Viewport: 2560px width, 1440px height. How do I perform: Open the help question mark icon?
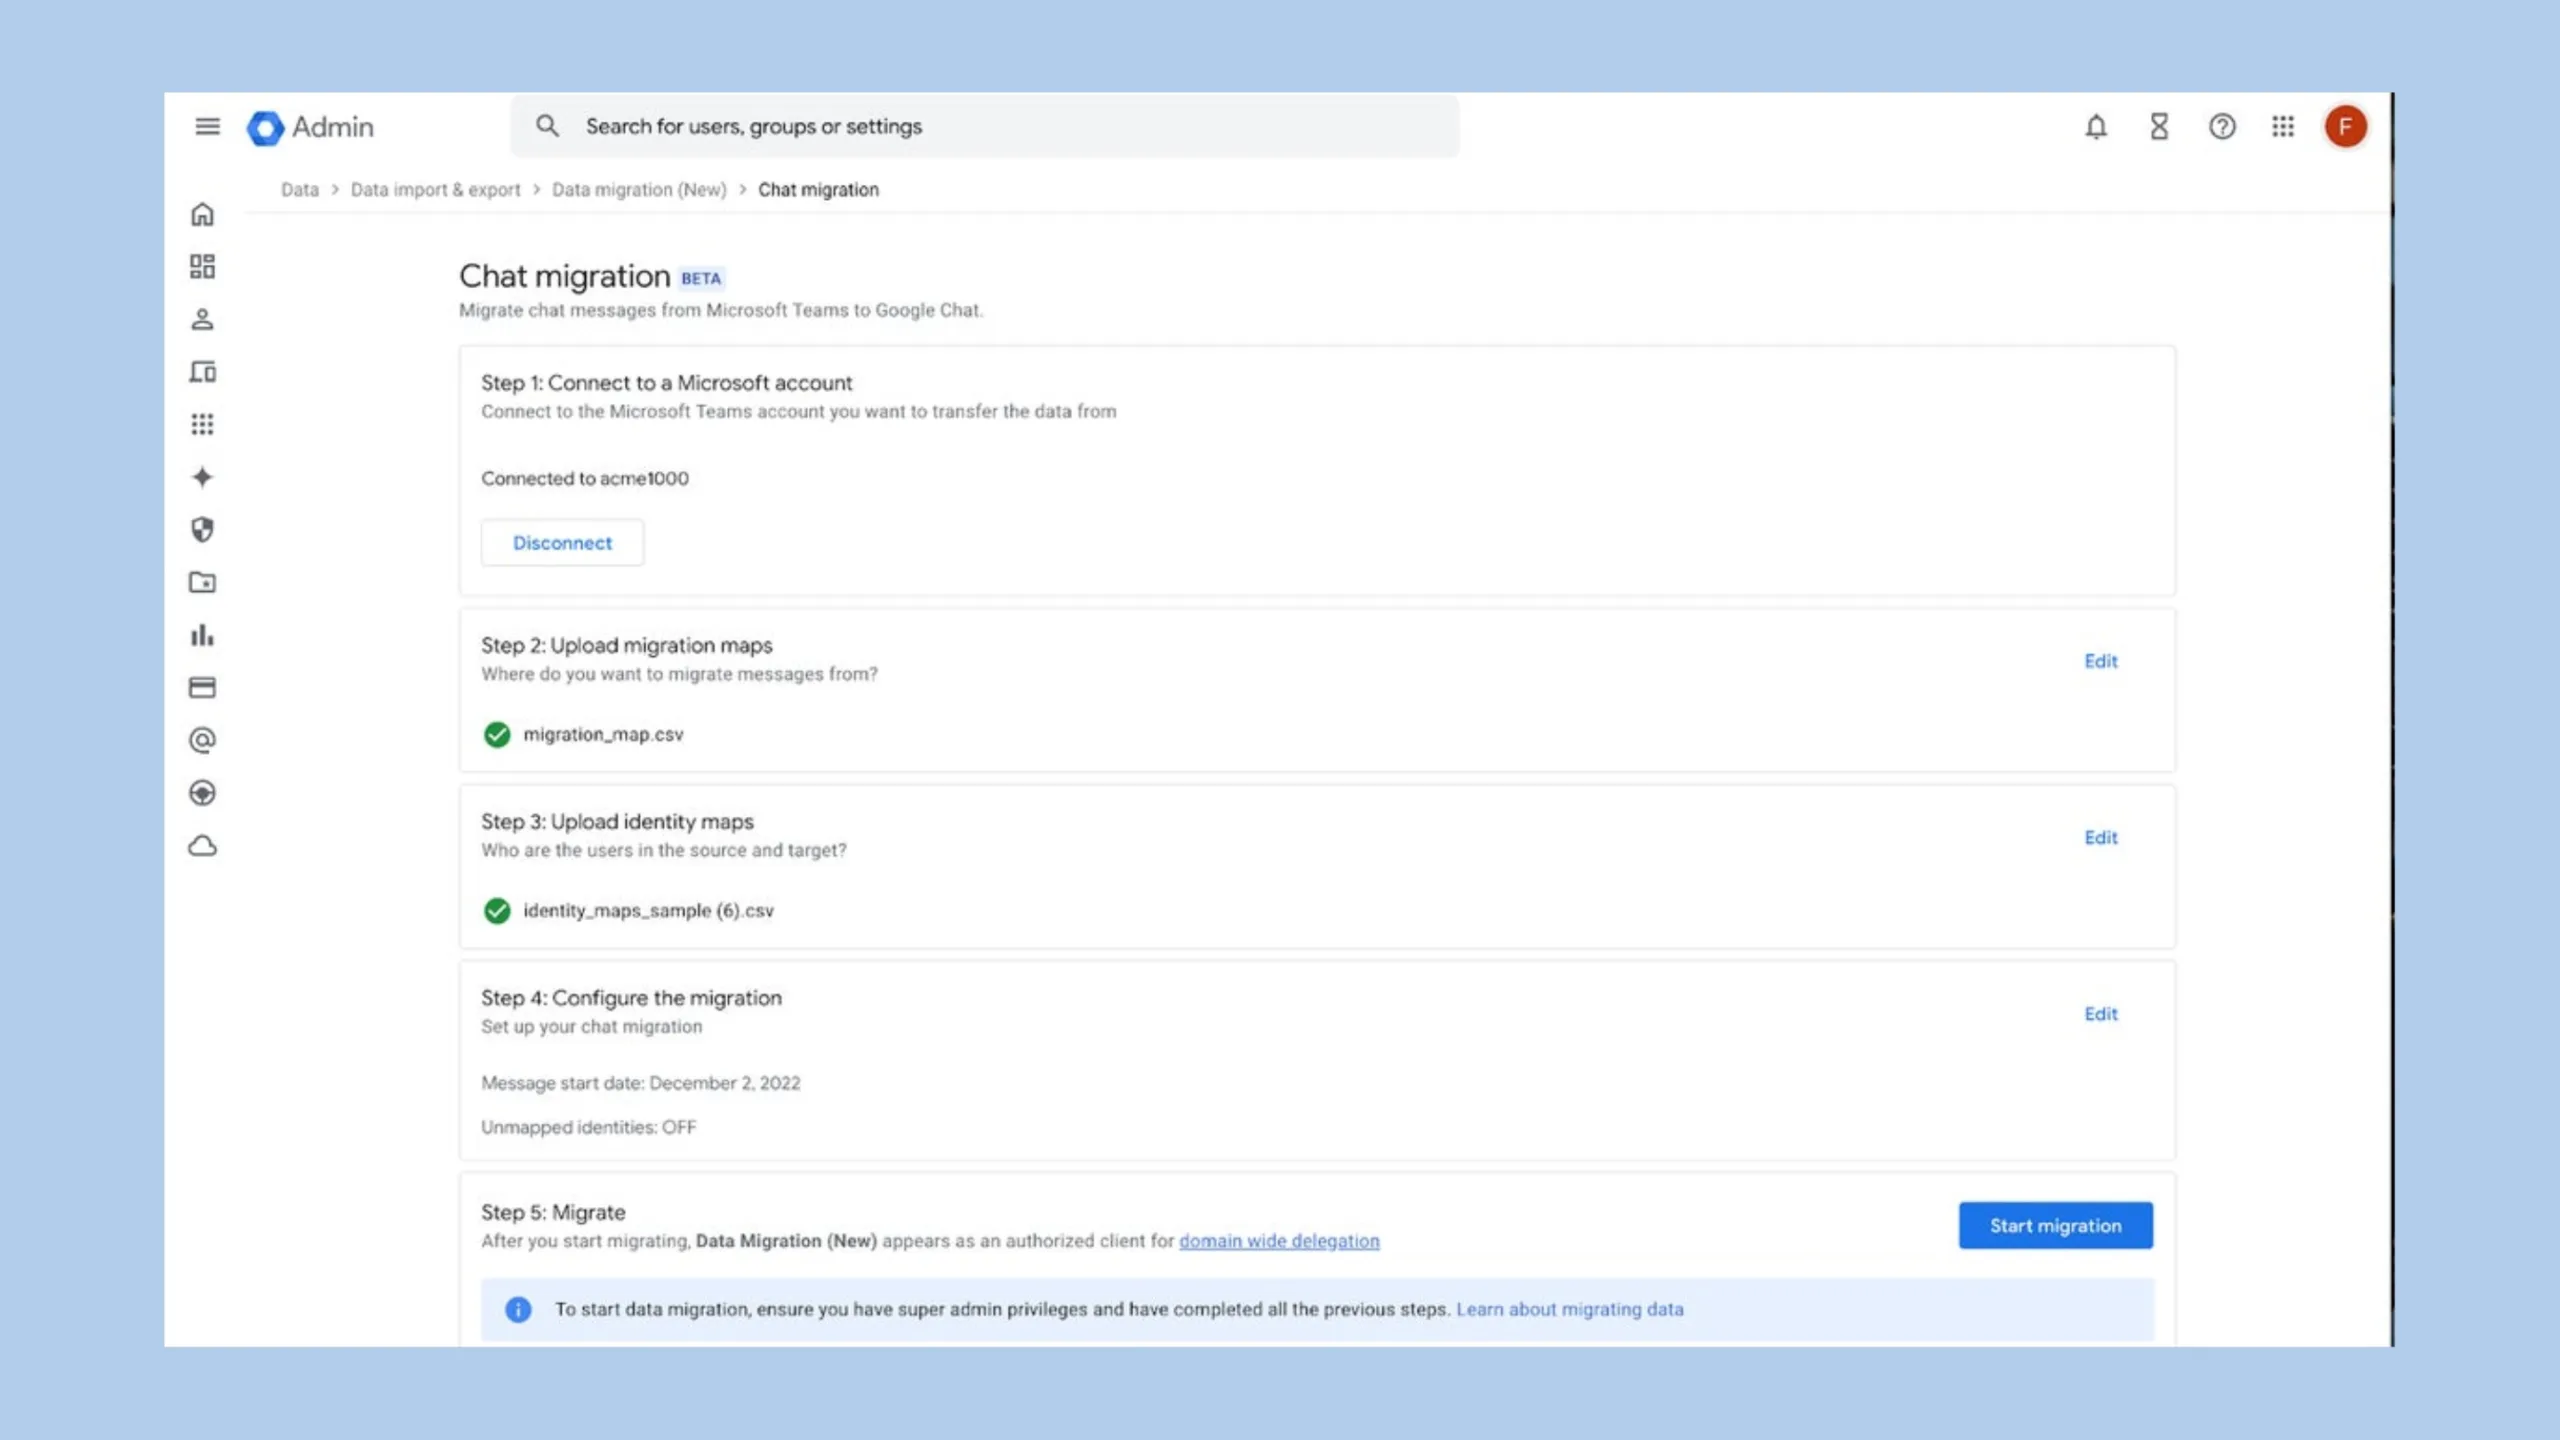pos(2222,127)
